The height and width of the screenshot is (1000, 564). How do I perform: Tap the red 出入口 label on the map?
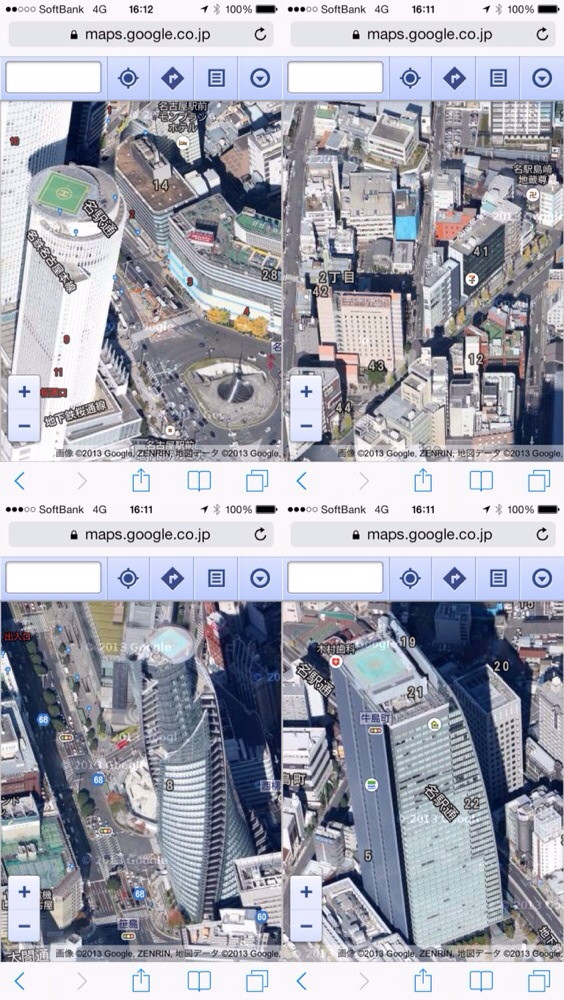pyautogui.click(x=17, y=636)
